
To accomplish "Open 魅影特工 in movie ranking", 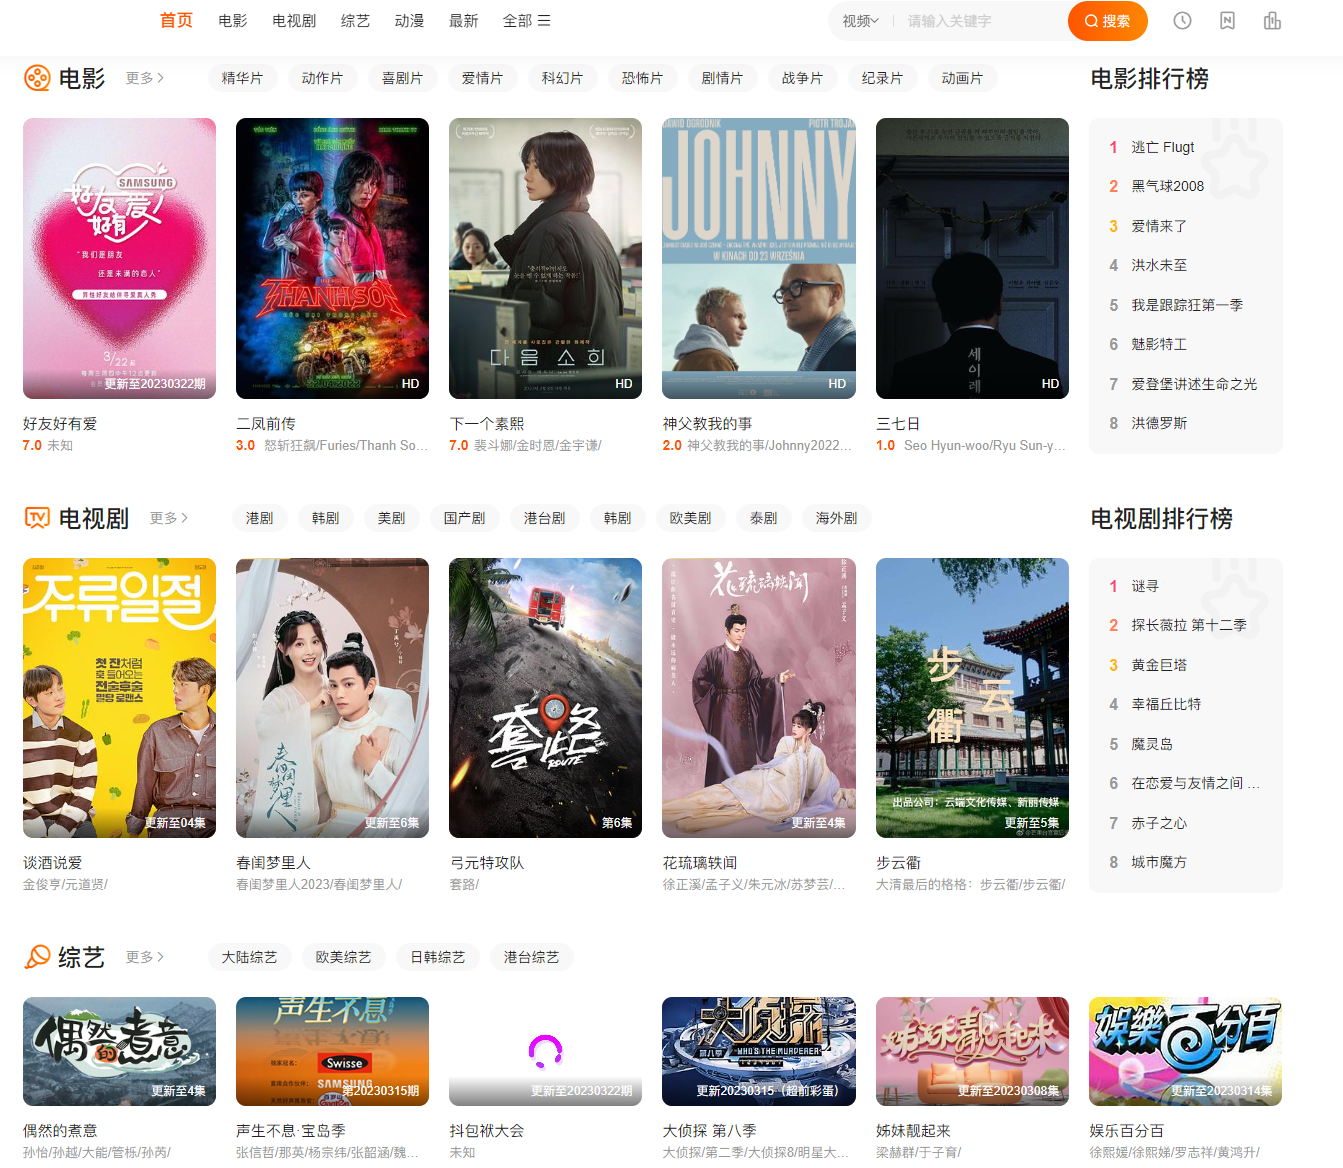I will coord(1159,344).
